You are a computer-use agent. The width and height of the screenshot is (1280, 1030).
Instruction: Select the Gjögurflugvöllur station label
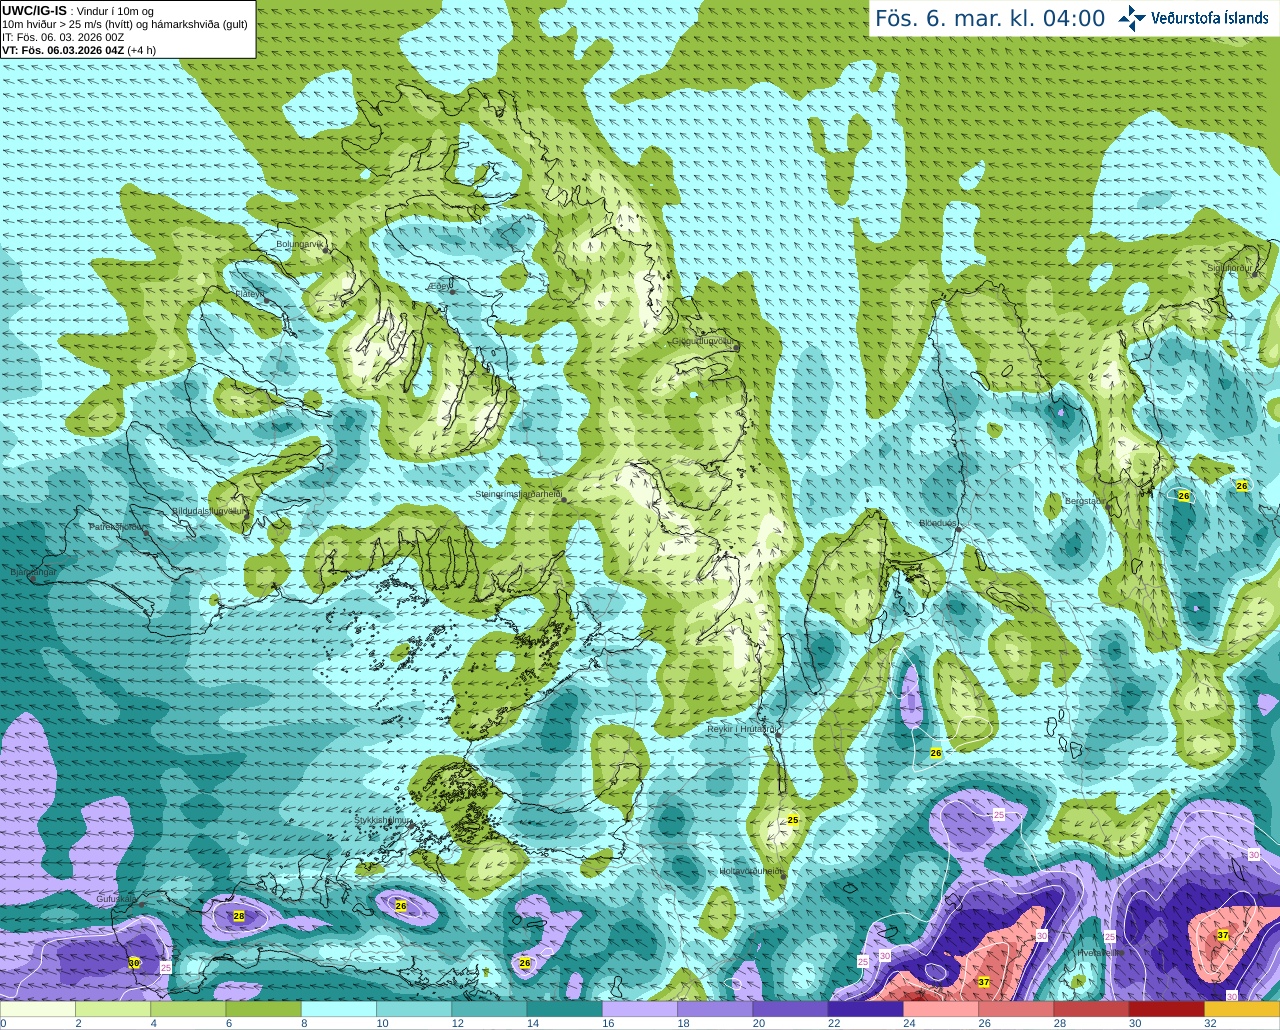[703, 341]
